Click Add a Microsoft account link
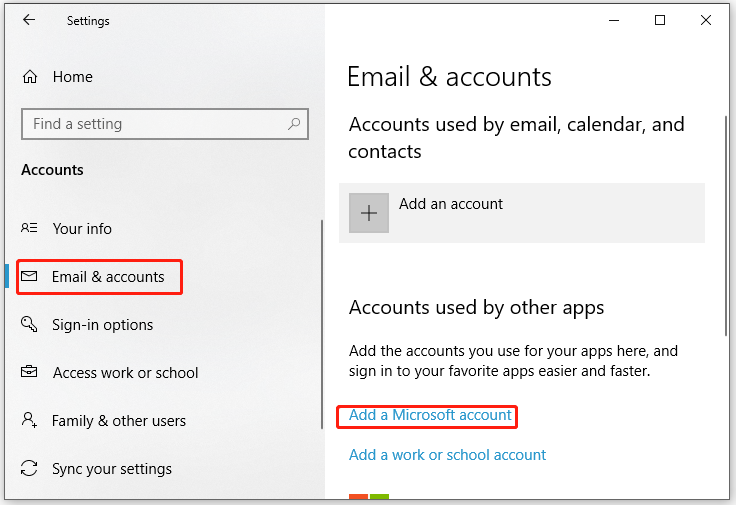This screenshot has height=505, width=736. point(430,415)
